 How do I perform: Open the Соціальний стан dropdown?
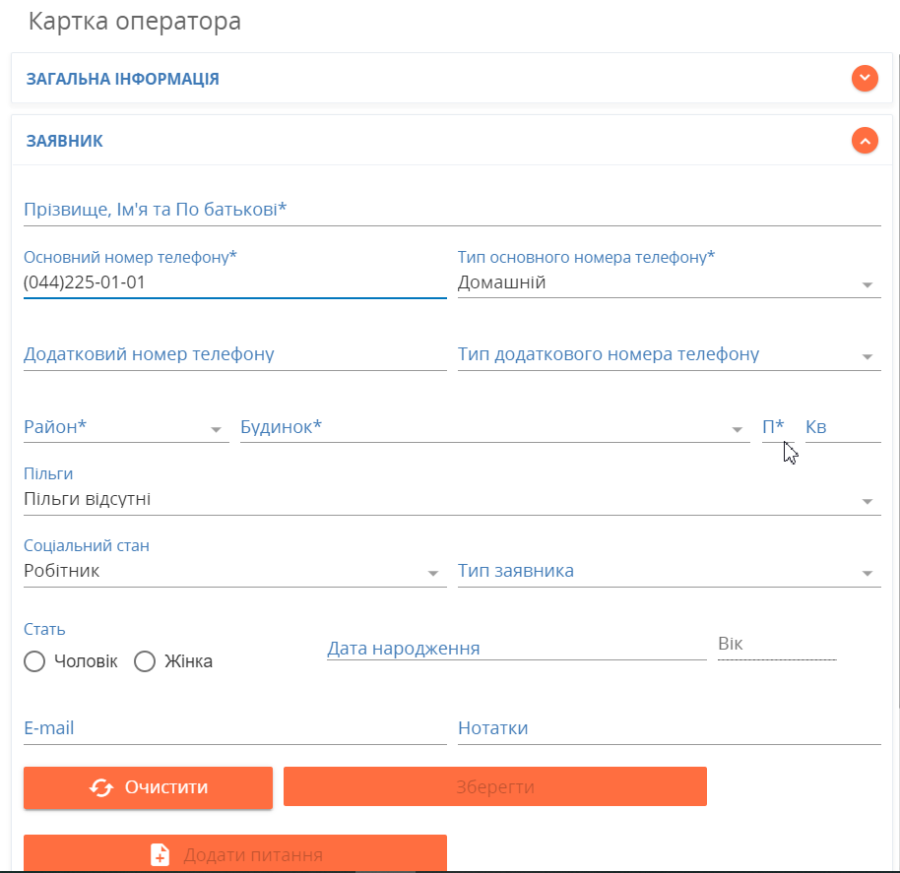pyautogui.click(x=433, y=574)
